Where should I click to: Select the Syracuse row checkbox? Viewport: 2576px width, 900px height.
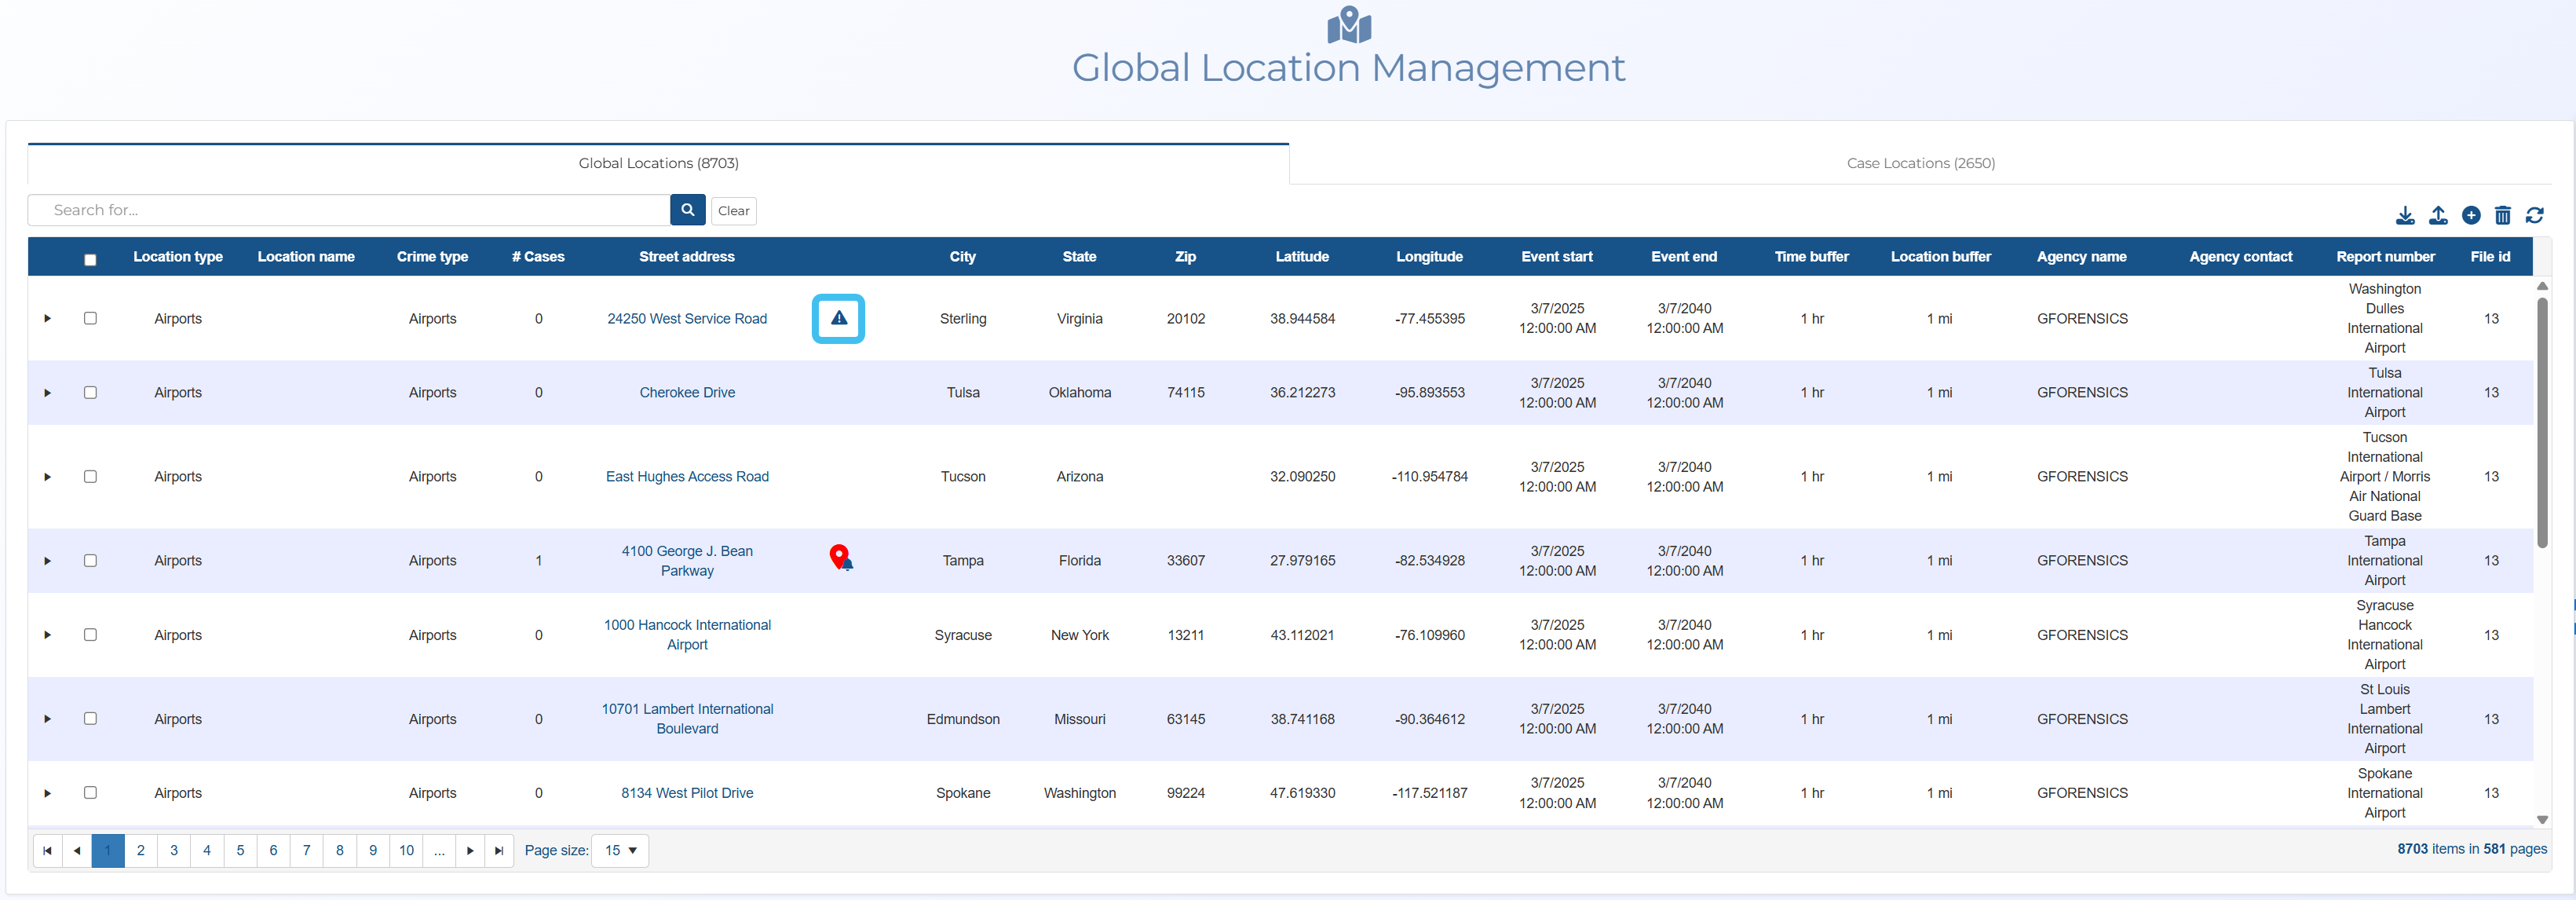(x=90, y=634)
